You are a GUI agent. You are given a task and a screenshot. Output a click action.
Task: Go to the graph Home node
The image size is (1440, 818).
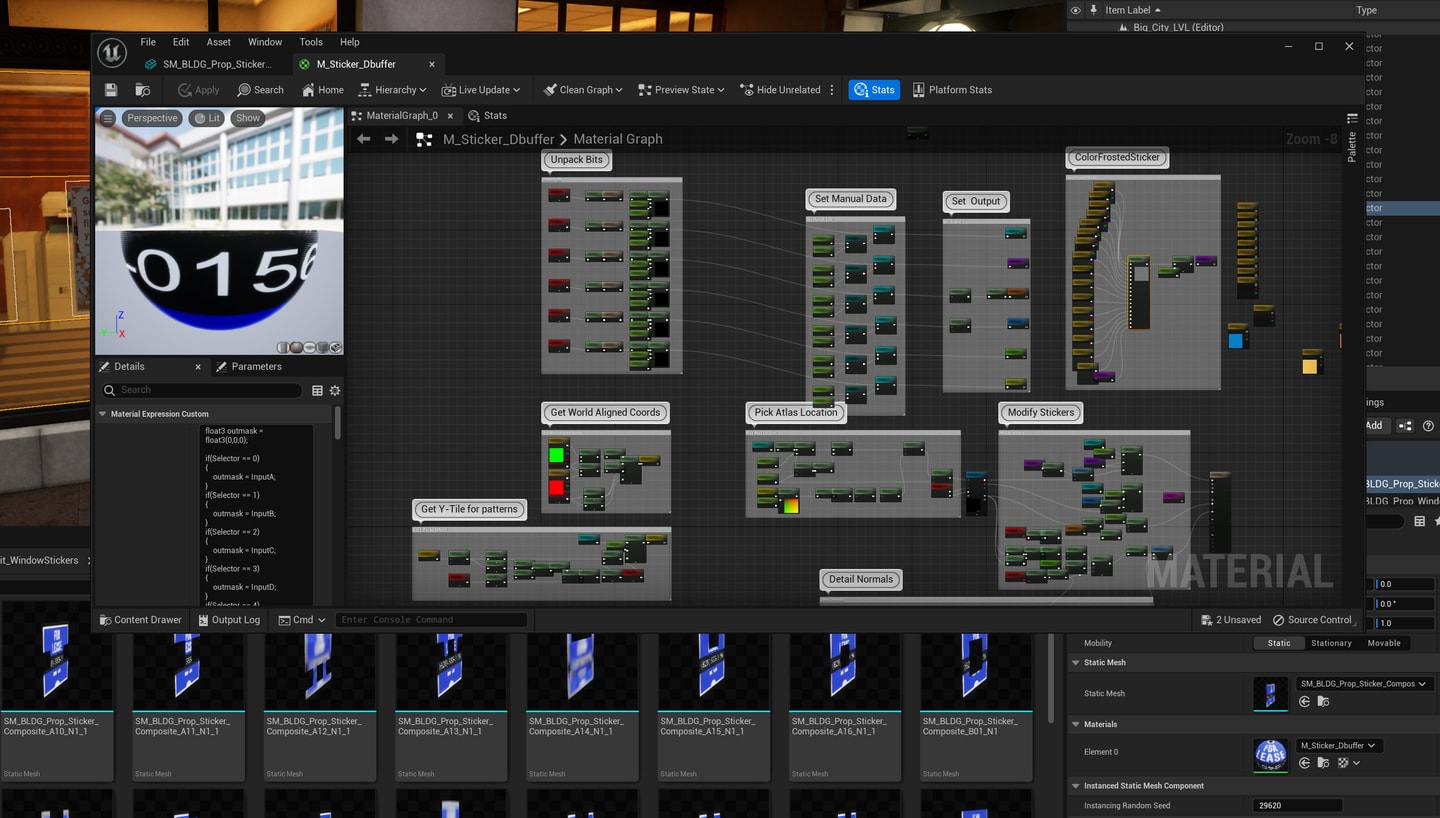click(322, 90)
